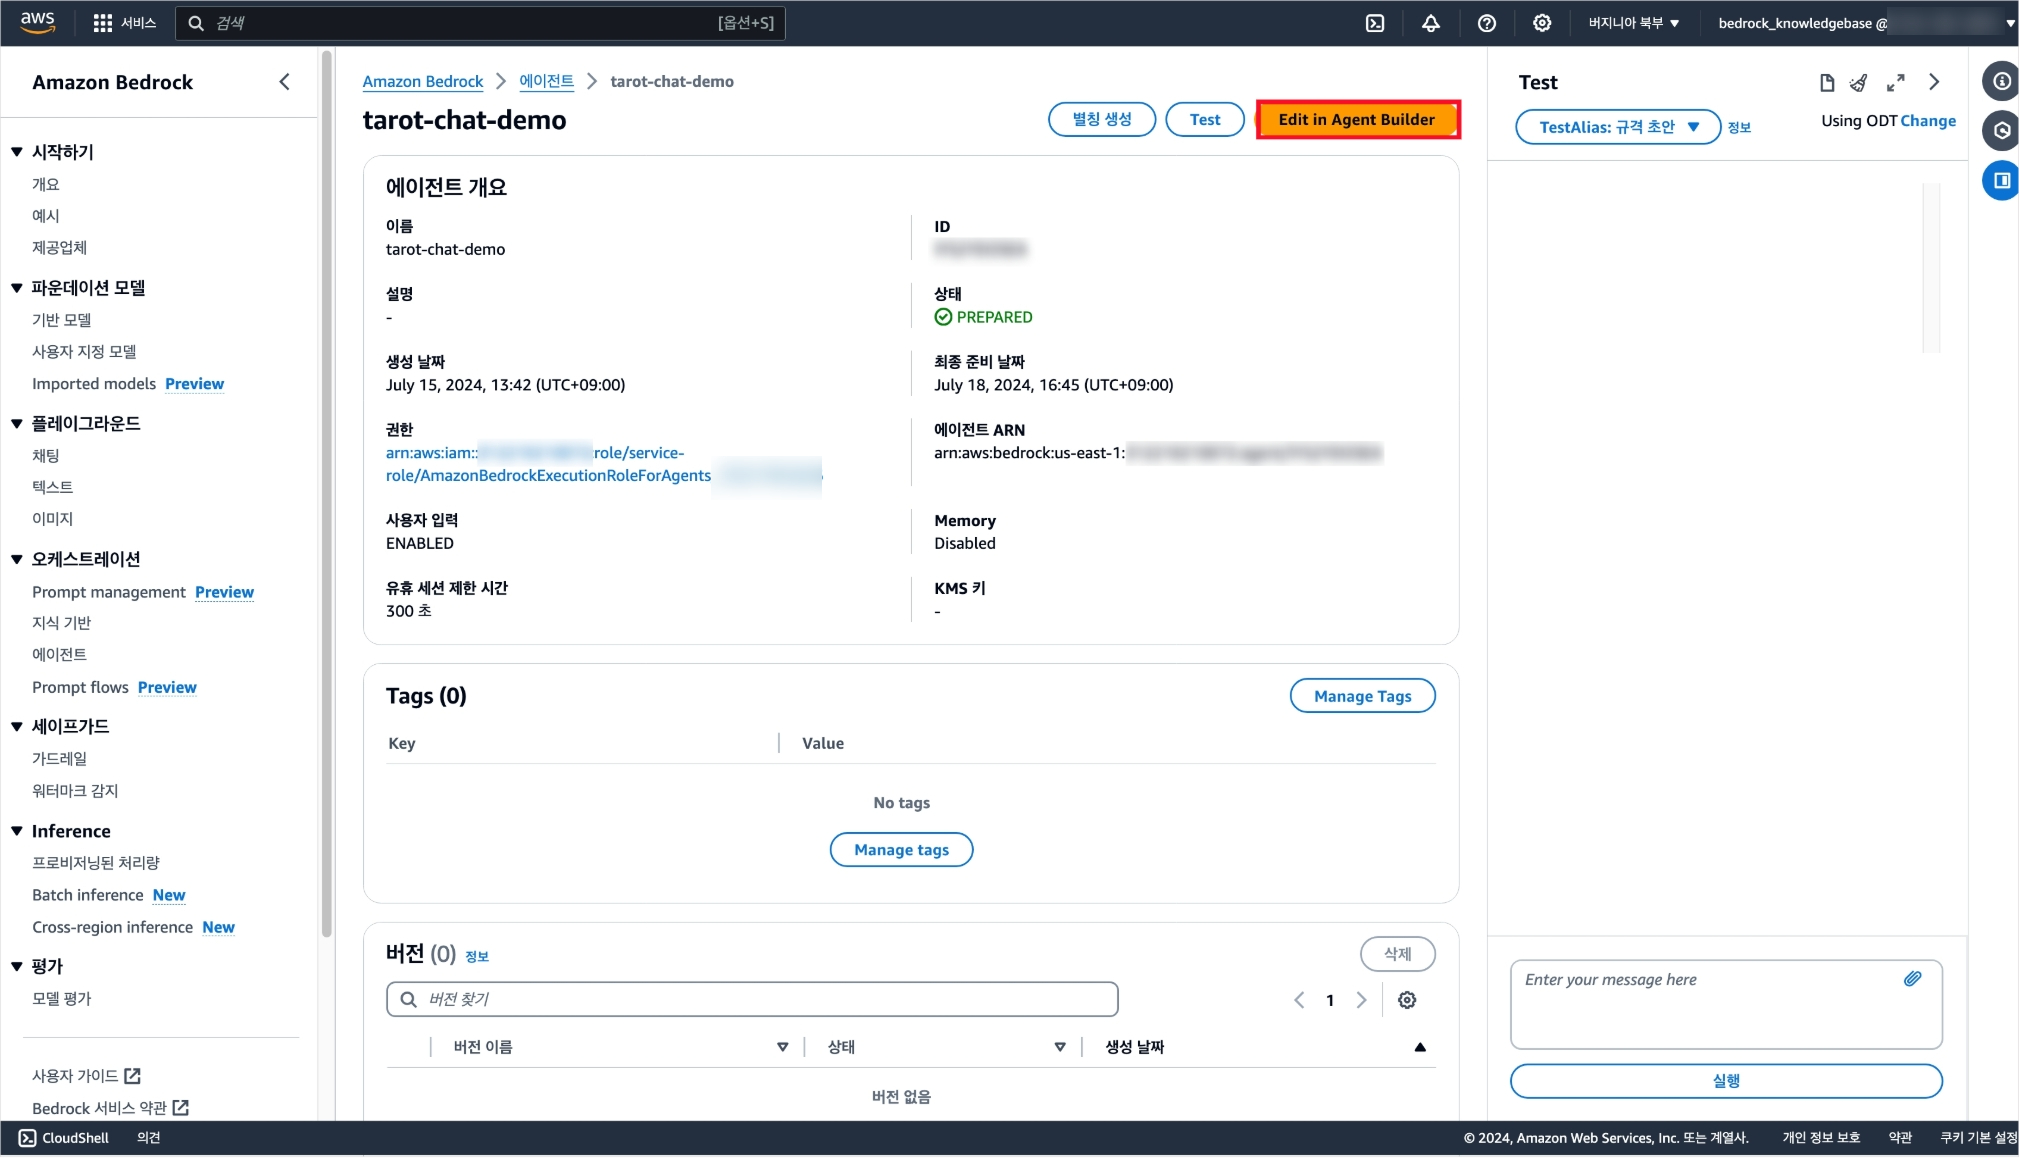The width and height of the screenshot is (2019, 1158).
Task: Click the Edit in Agent Builder button
Action: pyautogui.click(x=1356, y=119)
